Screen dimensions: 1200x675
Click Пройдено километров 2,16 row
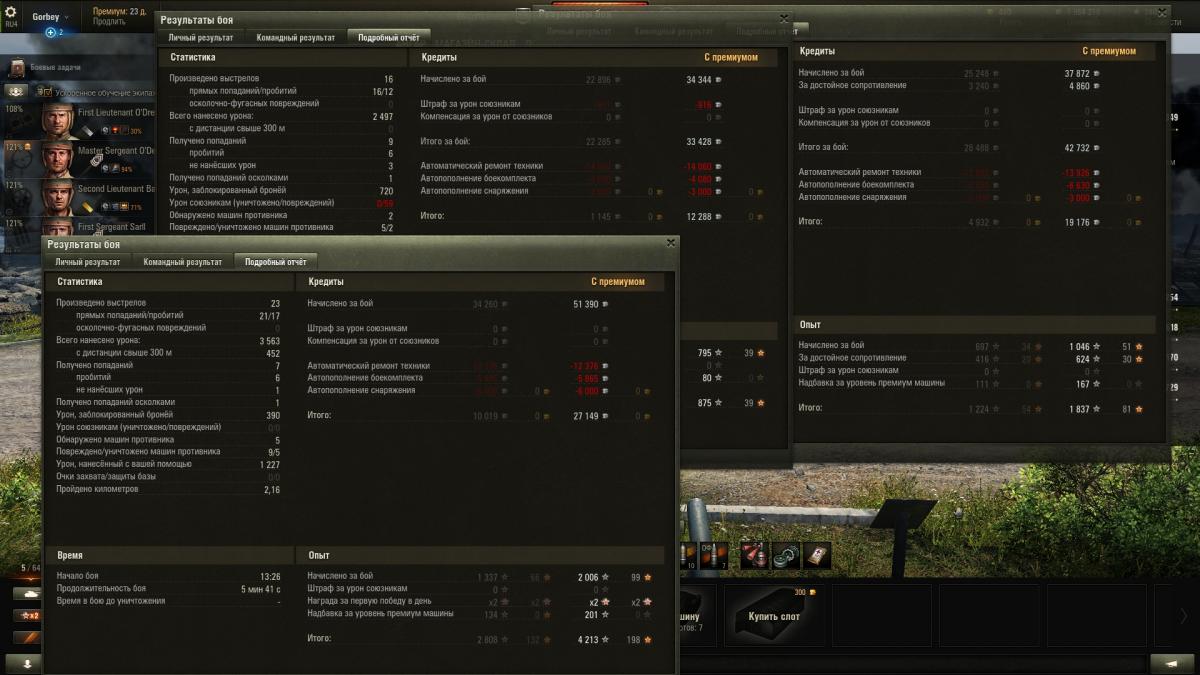pyautogui.click(x=168, y=490)
